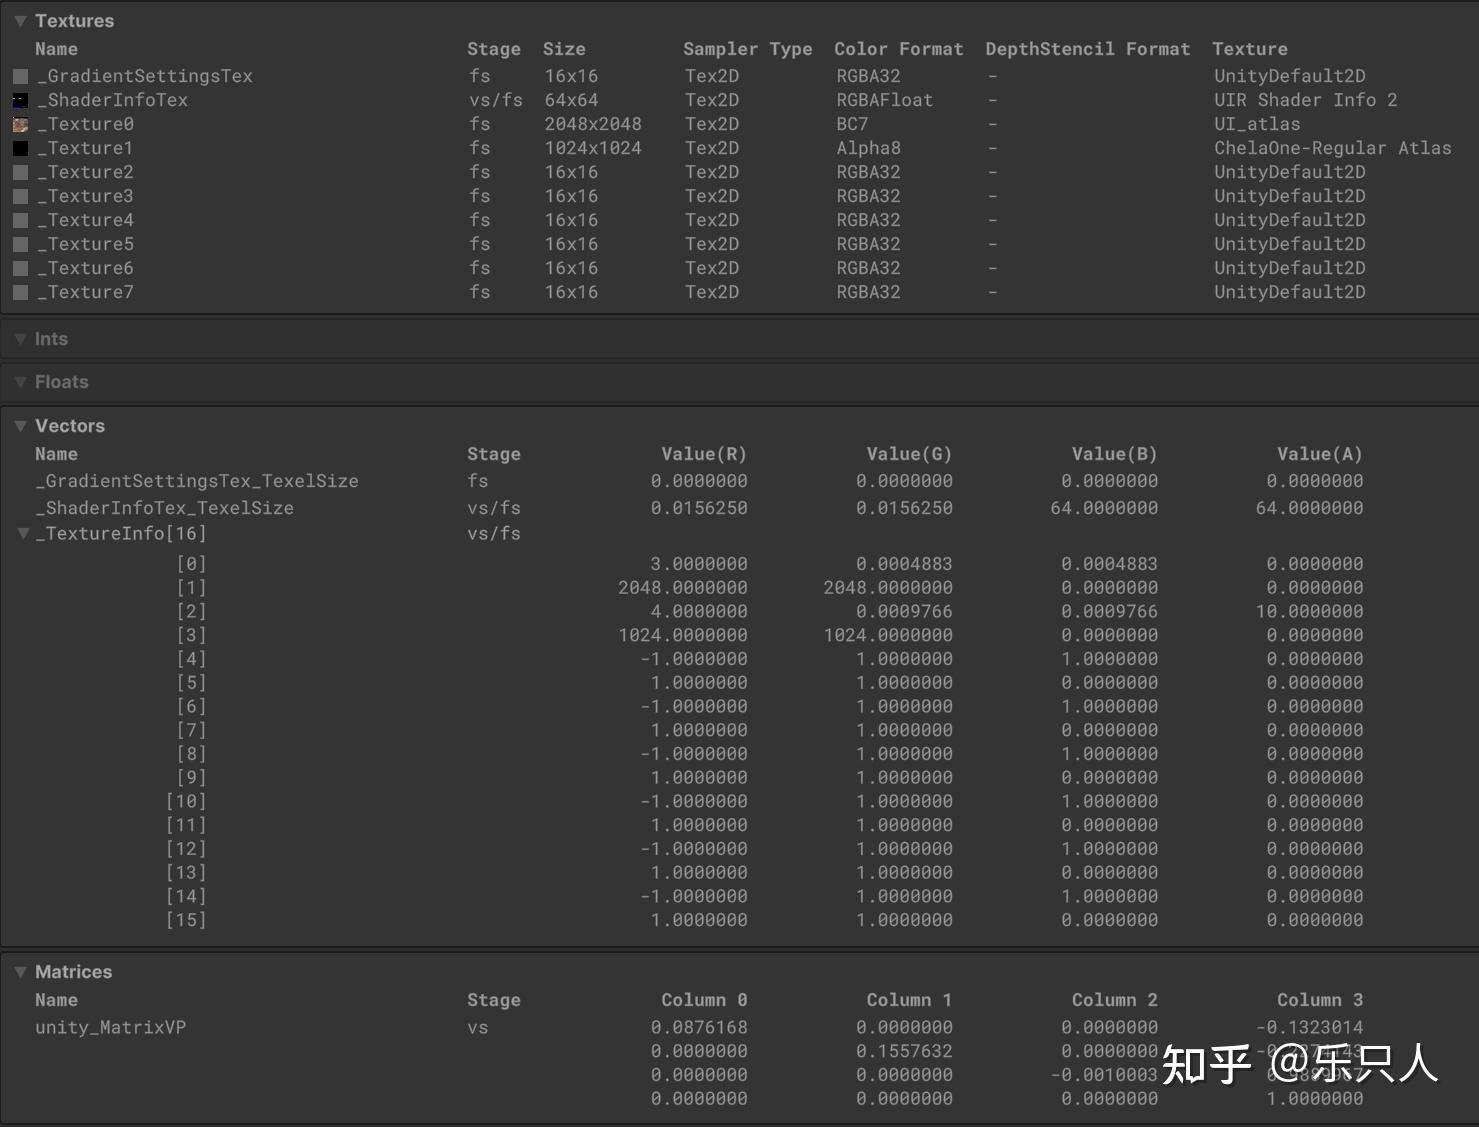The image size is (1479, 1127).
Task: Expand the Floats section
Action: point(20,381)
